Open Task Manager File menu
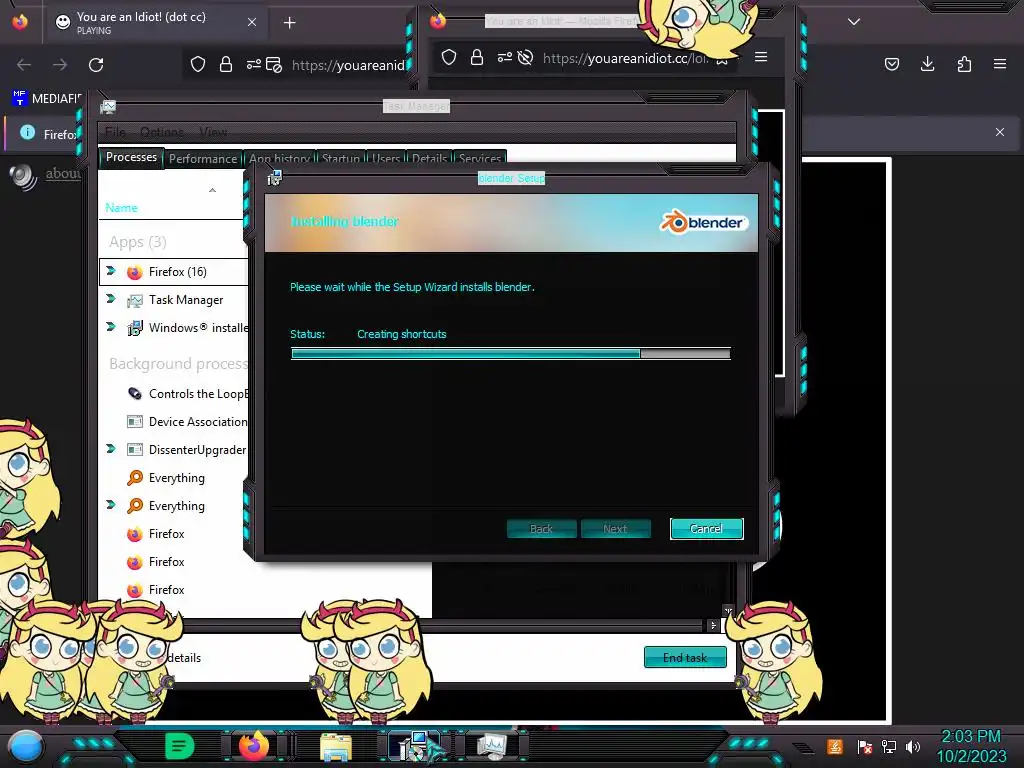Screen dimensions: 1024x768 pyautogui.click(x=116, y=133)
